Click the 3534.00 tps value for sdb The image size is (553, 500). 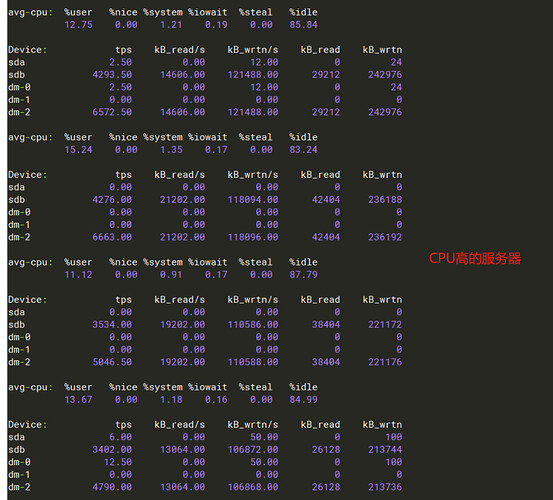112,324
